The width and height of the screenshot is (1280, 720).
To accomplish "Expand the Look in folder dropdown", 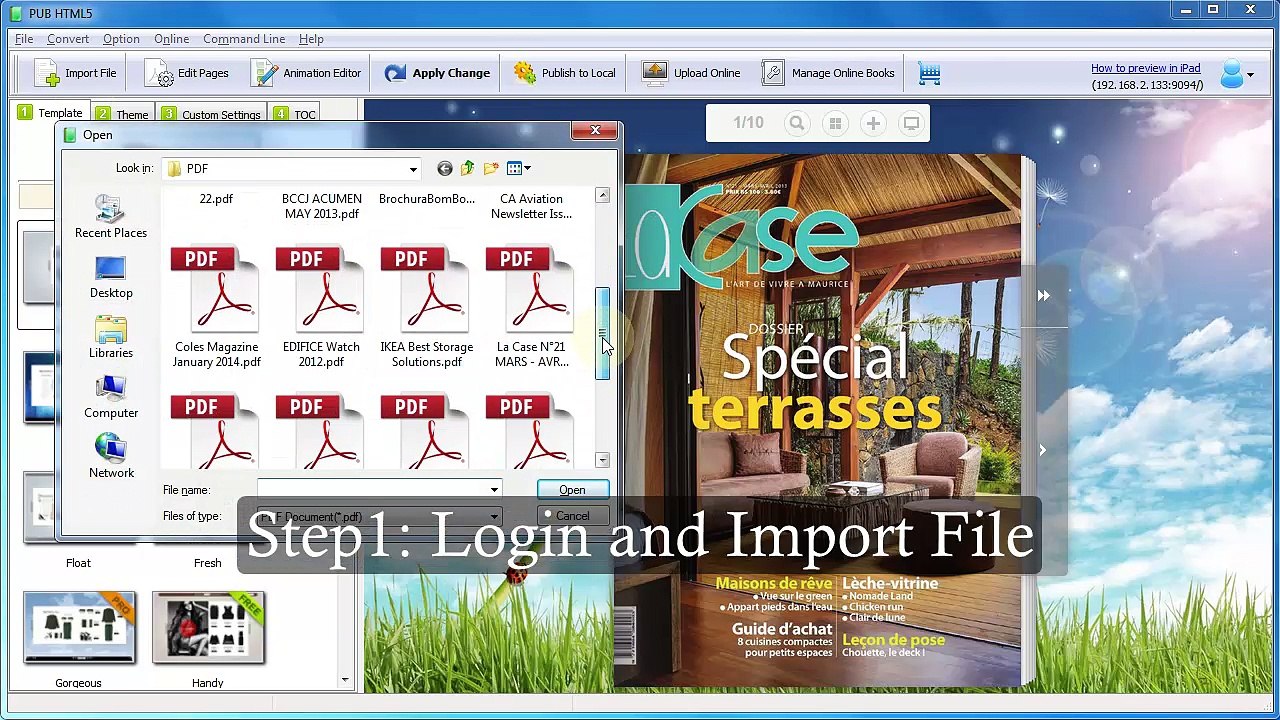I will tap(412, 169).
